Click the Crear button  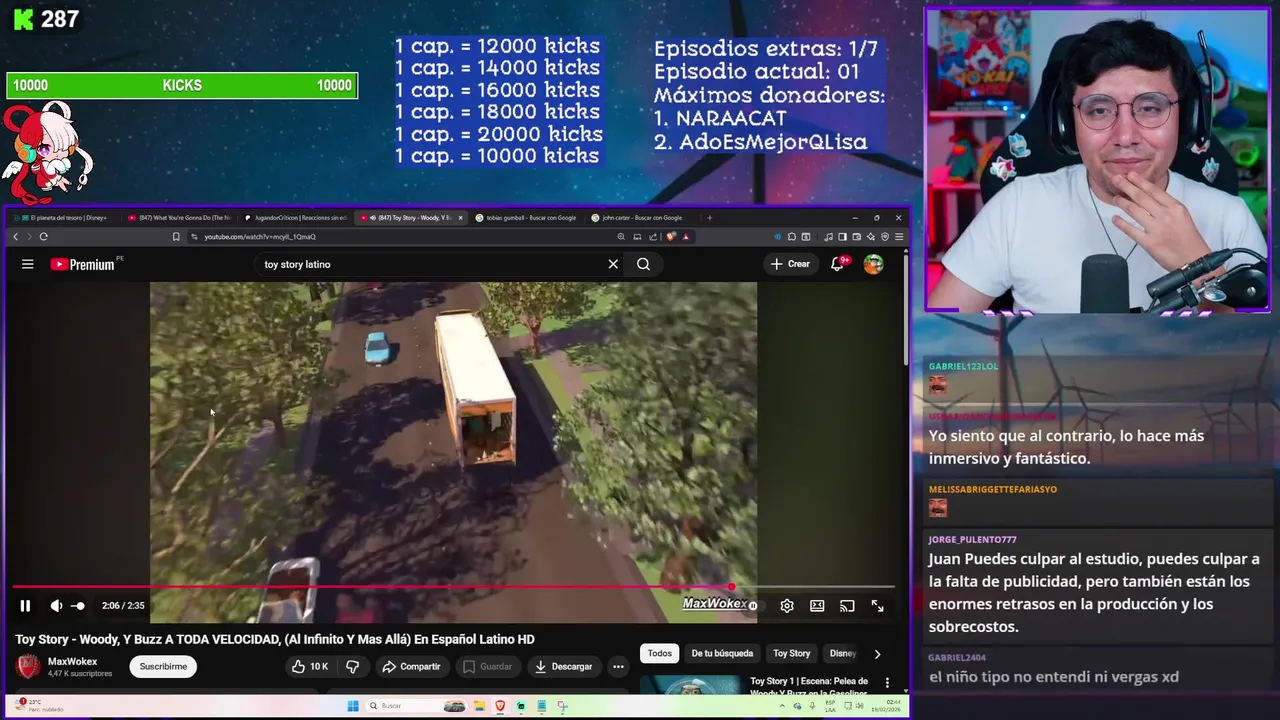(790, 264)
